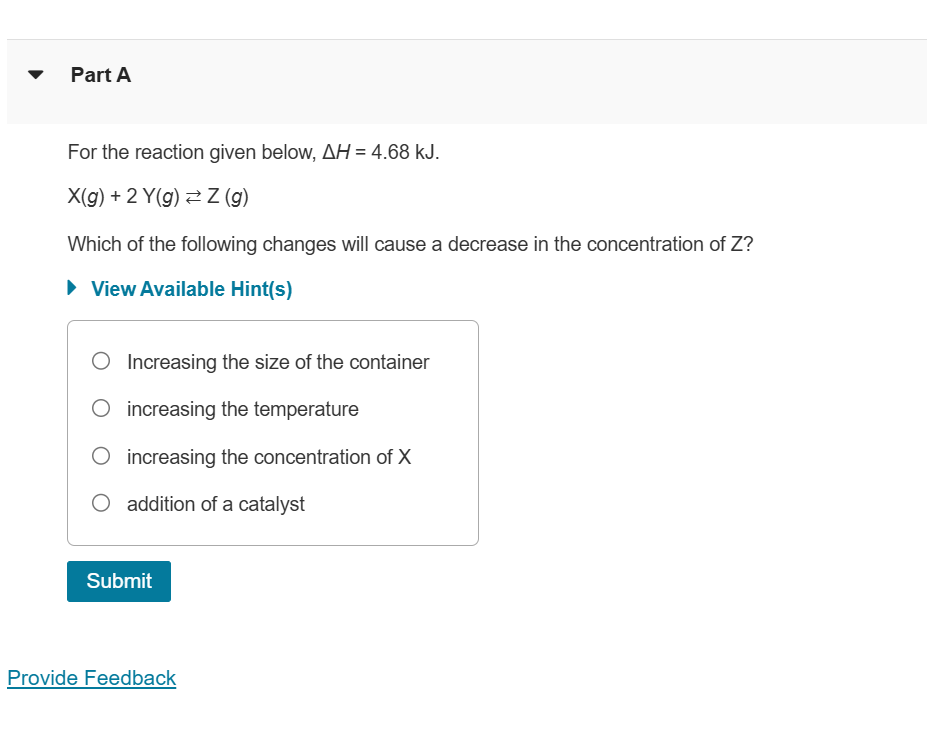Click inside the answer choices box
The width and height of the screenshot is (927, 736).
[x=272, y=432]
